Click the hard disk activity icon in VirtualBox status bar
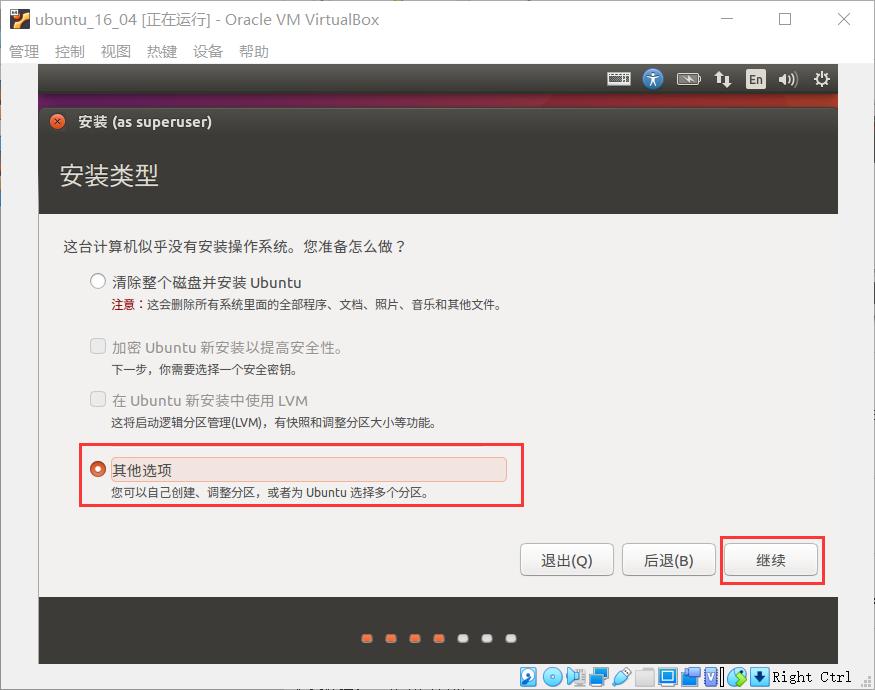The height and width of the screenshot is (690, 875). coord(528,677)
